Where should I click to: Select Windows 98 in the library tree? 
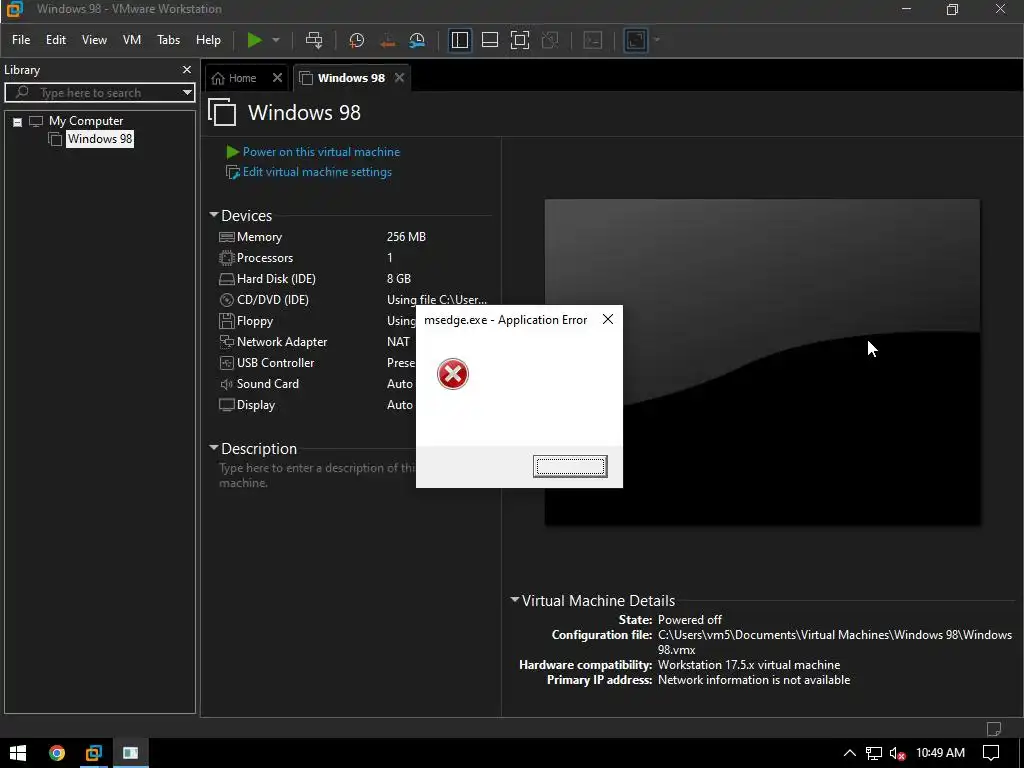pos(100,138)
